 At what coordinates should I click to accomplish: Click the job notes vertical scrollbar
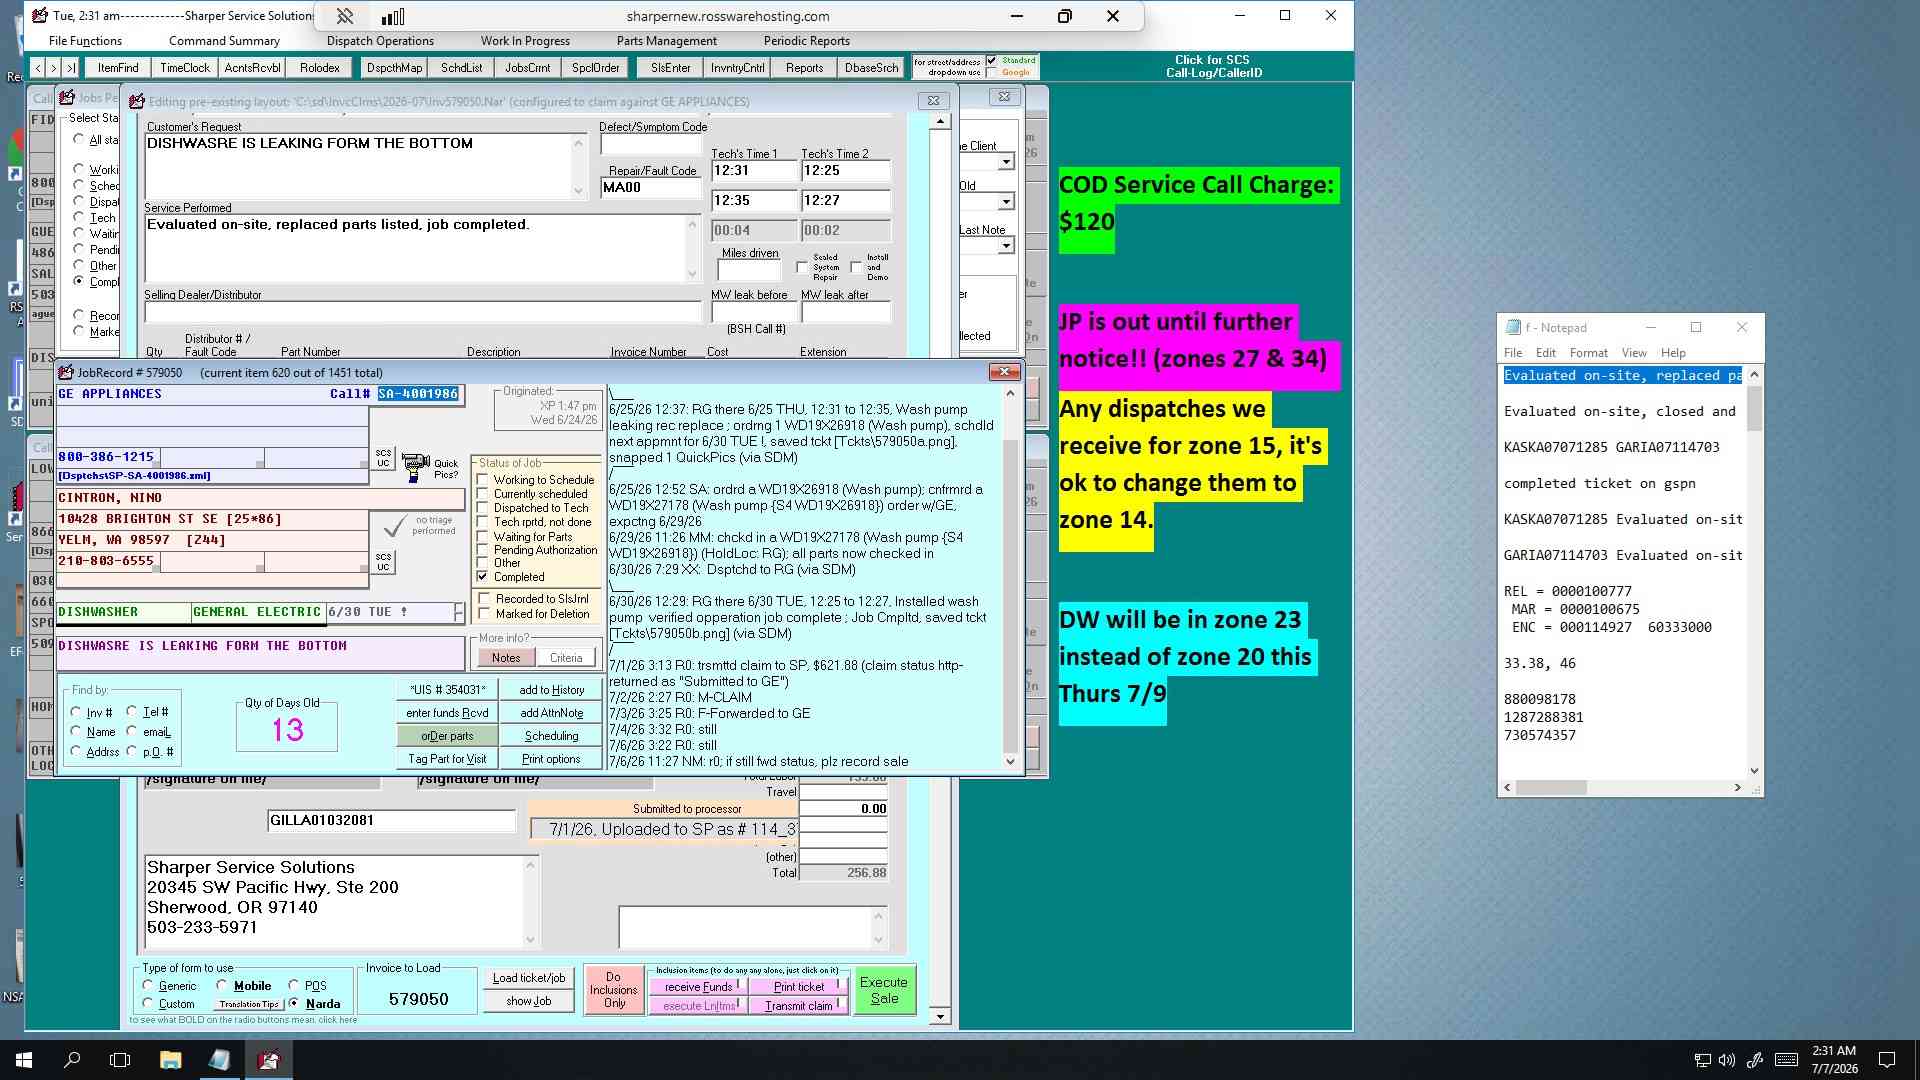click(1010, 577)
